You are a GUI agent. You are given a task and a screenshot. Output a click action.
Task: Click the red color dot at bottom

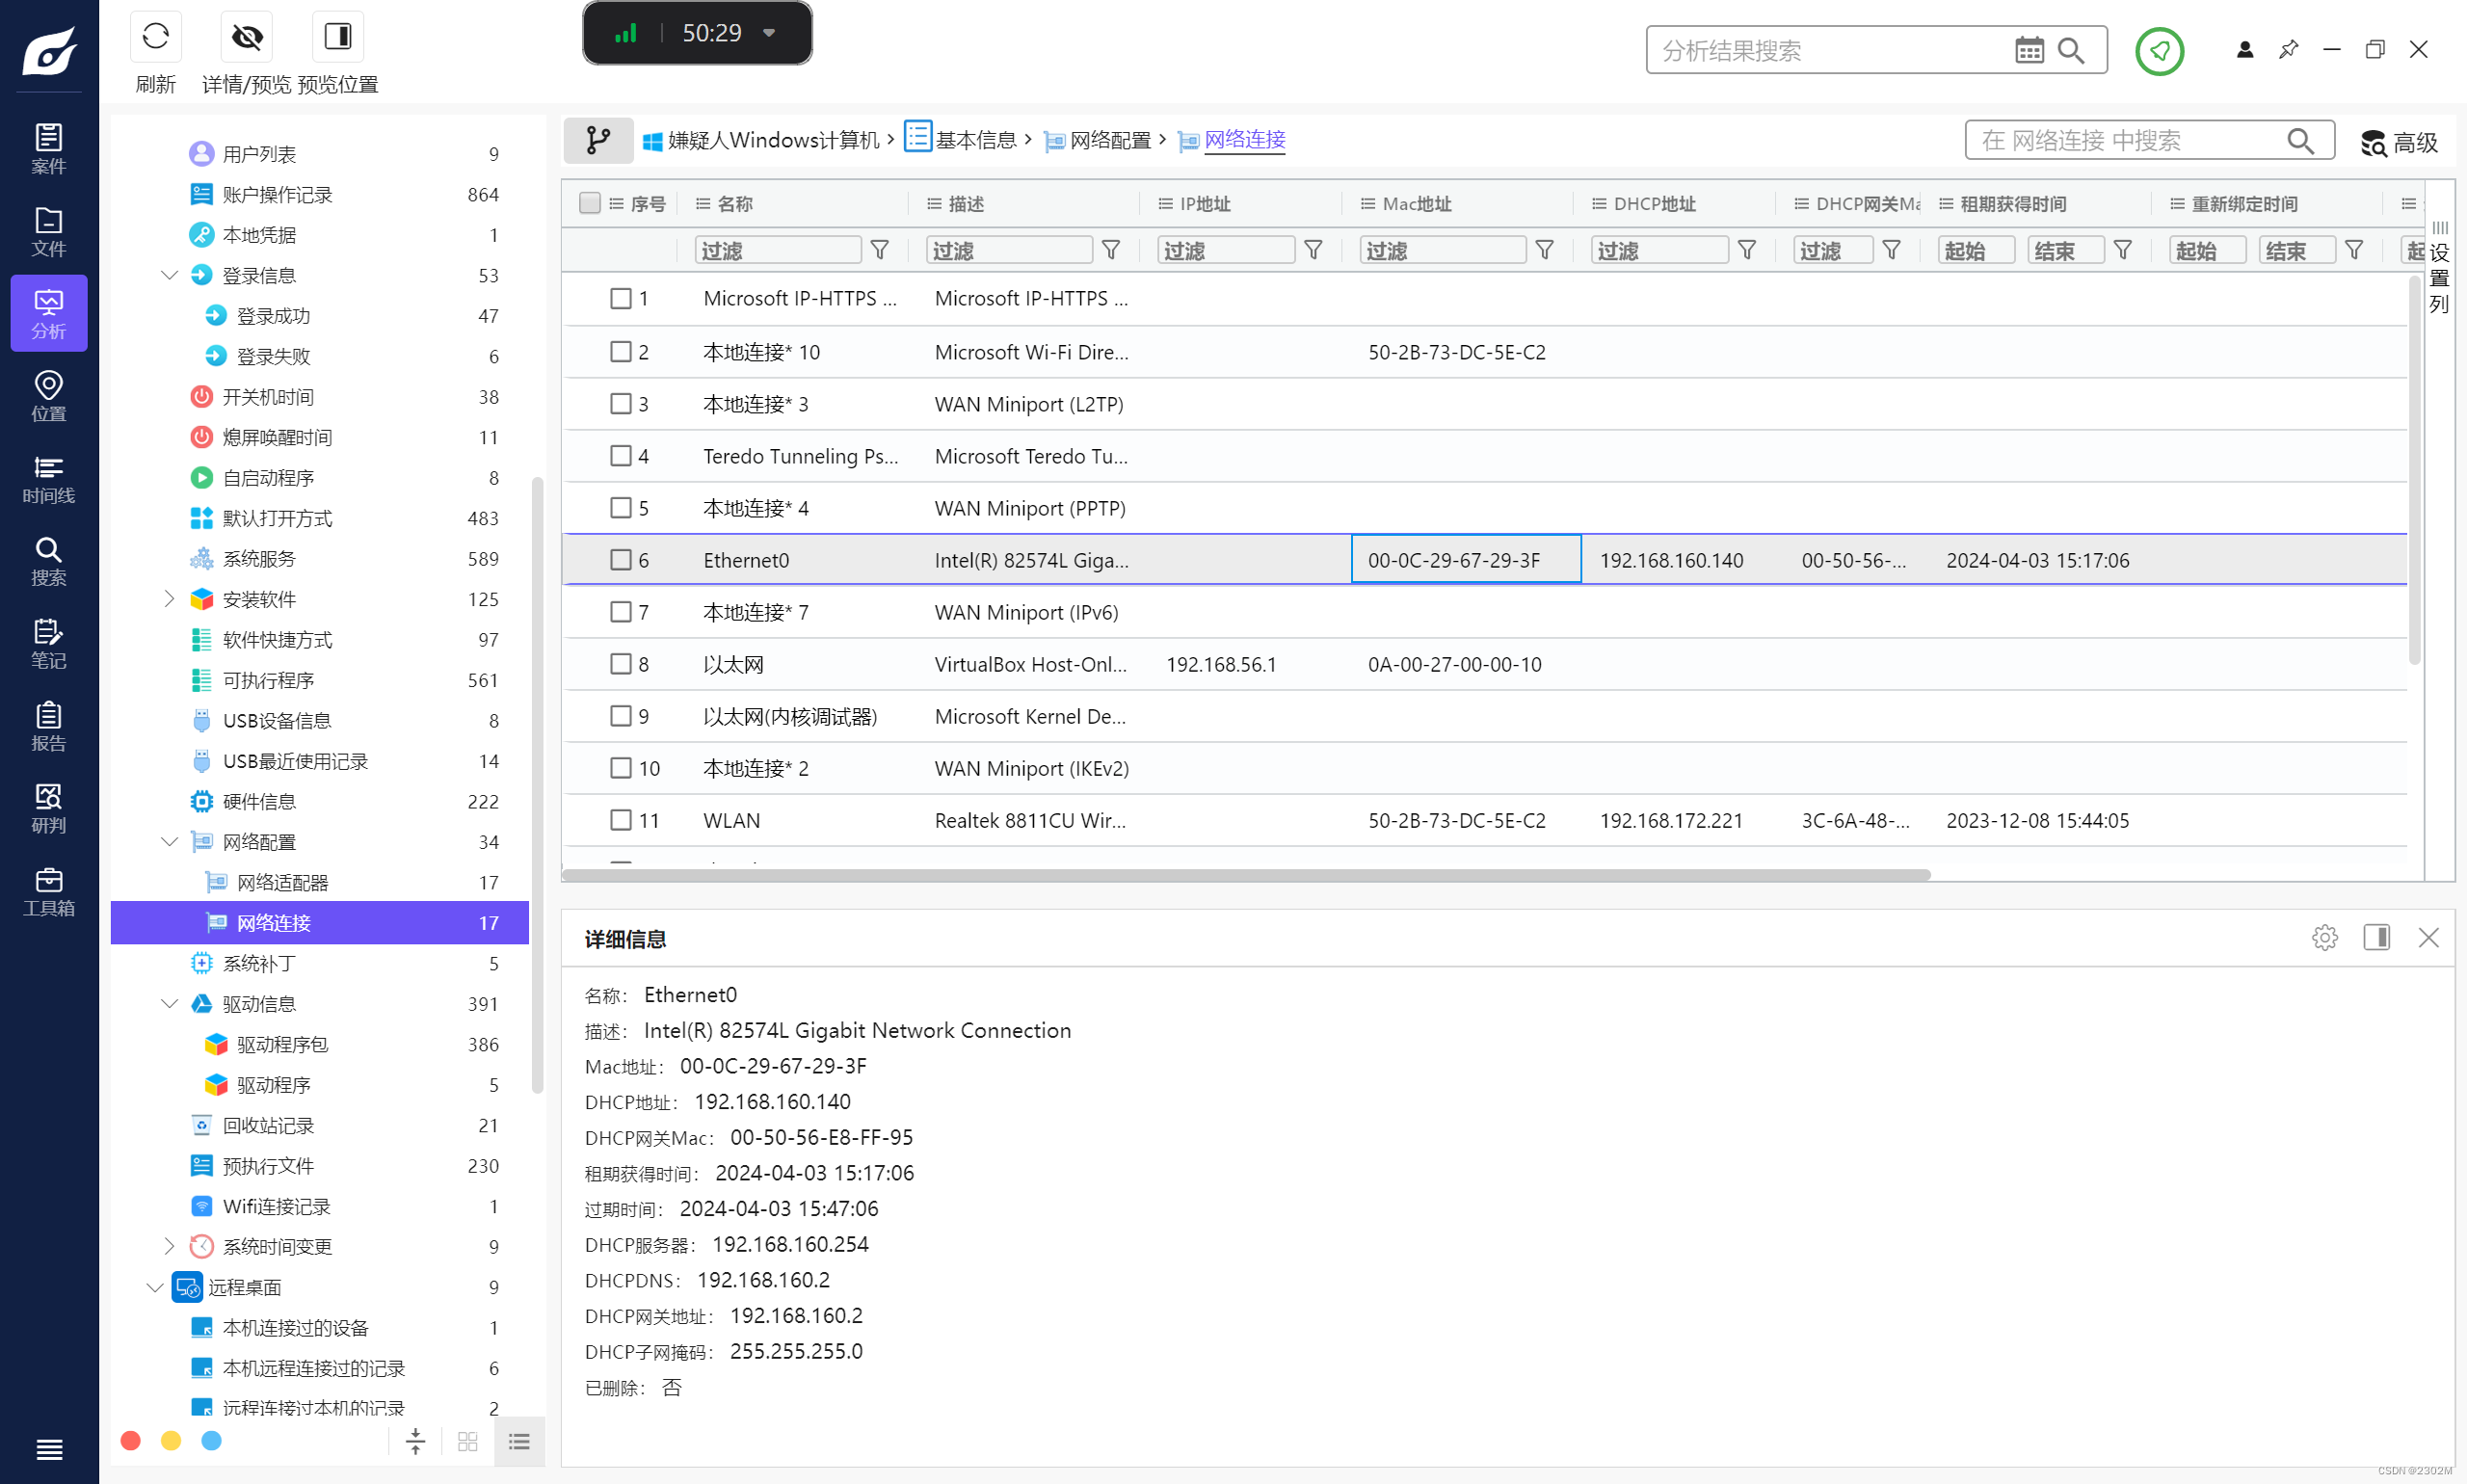click(130, 1440)
